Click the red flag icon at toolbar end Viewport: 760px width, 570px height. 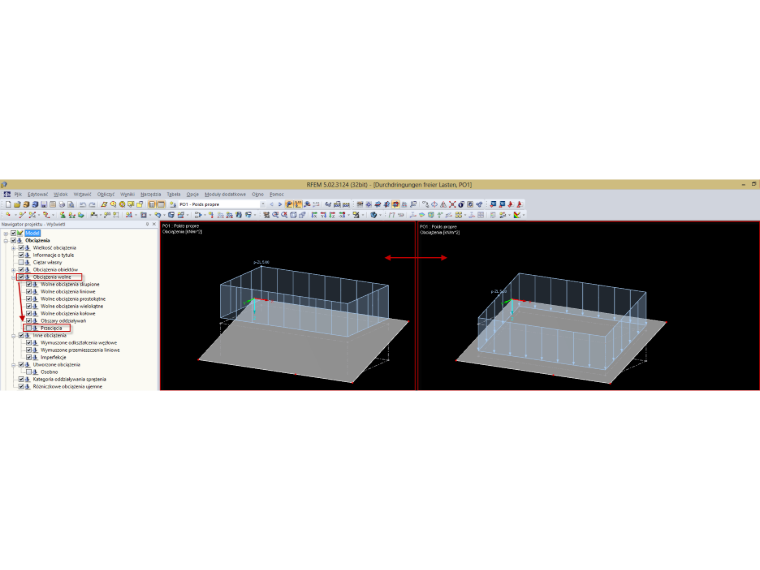click(x=520, y=205)
